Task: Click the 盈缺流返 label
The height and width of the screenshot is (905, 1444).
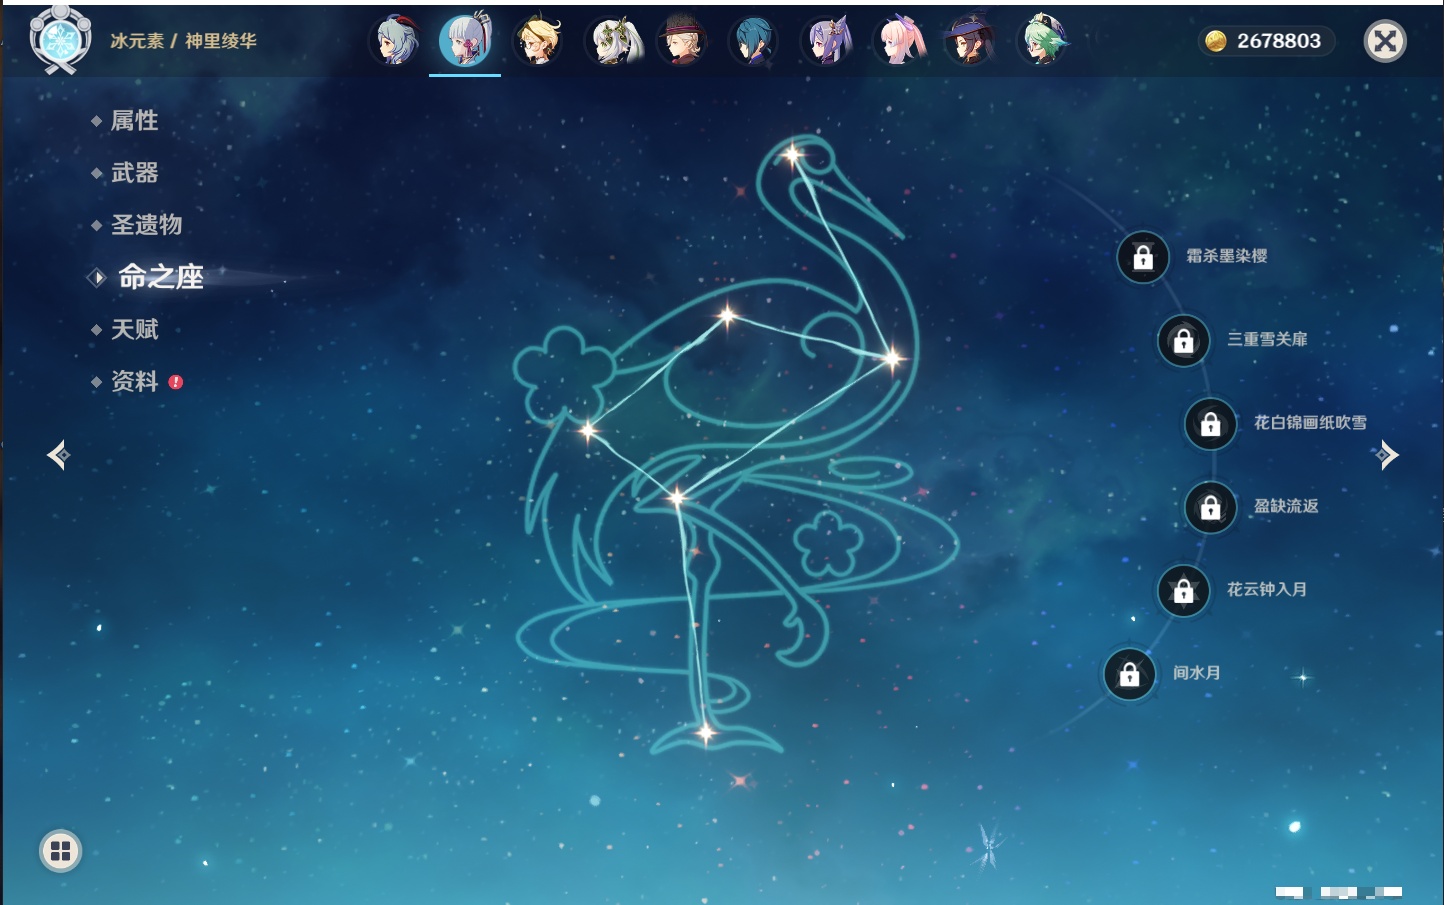Action: pyautogui.click(x=1286, y=506)
